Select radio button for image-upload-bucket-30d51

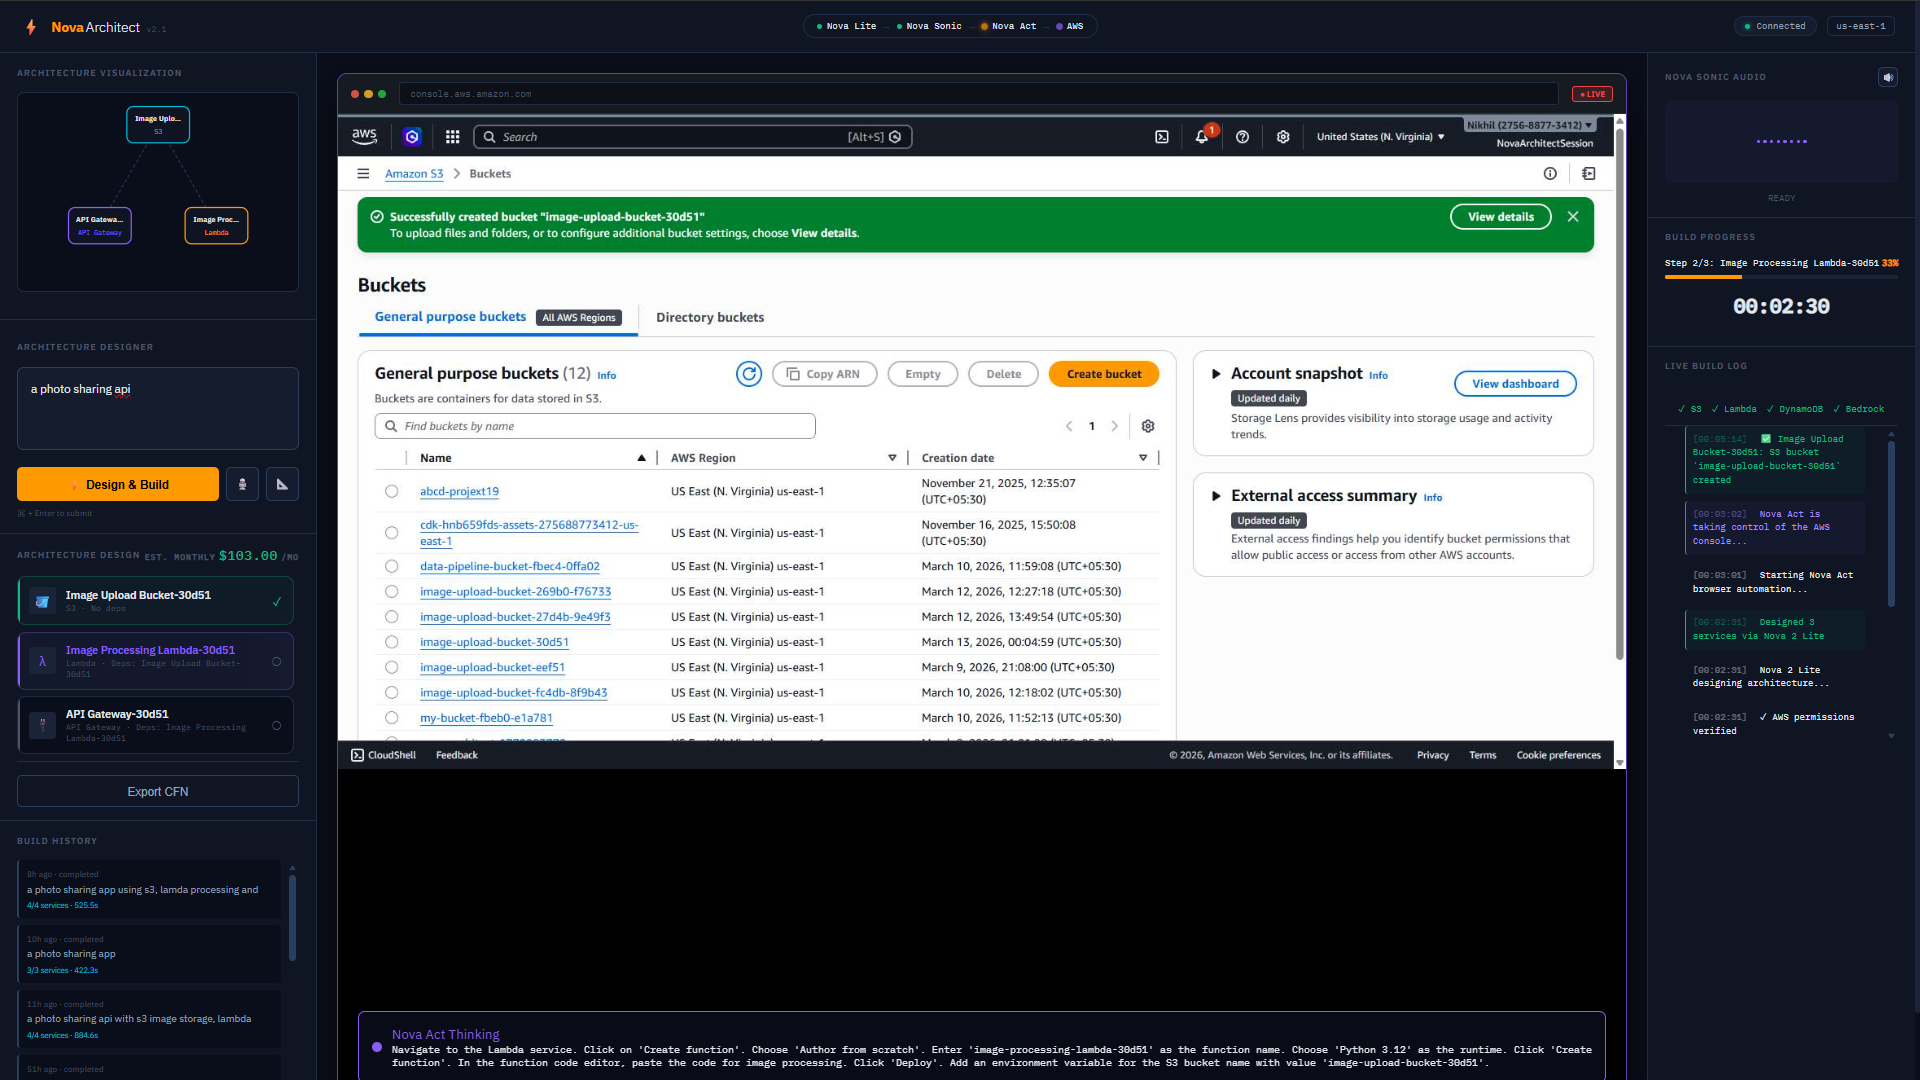pyautogui.click(x=391, y=642)
